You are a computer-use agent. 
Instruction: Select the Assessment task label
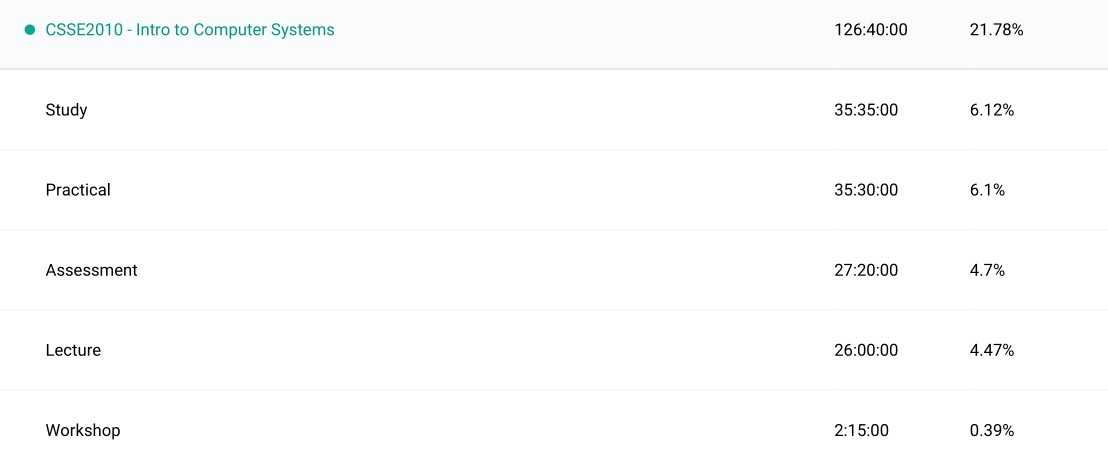[x=92, y=270]
